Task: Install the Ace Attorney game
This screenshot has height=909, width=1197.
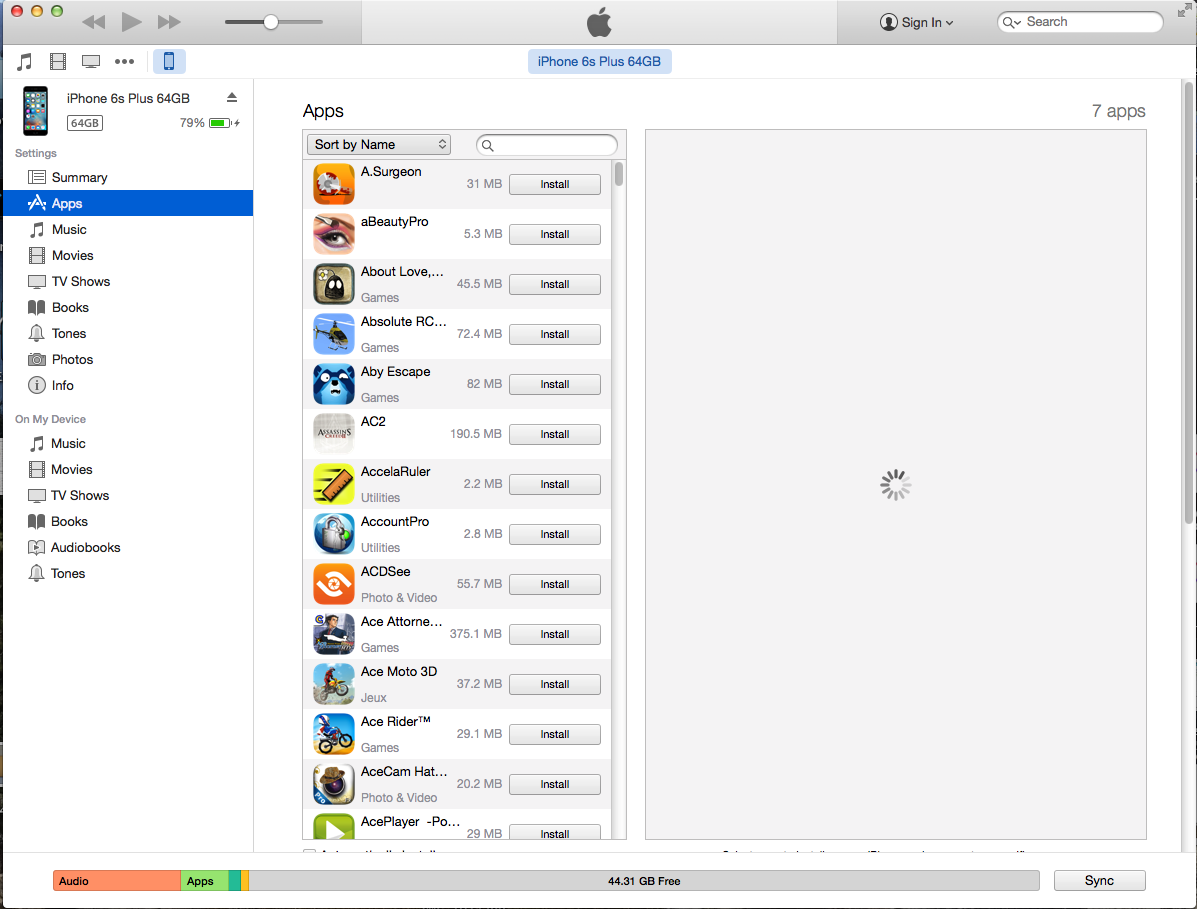Action: (x=555, y=634)
